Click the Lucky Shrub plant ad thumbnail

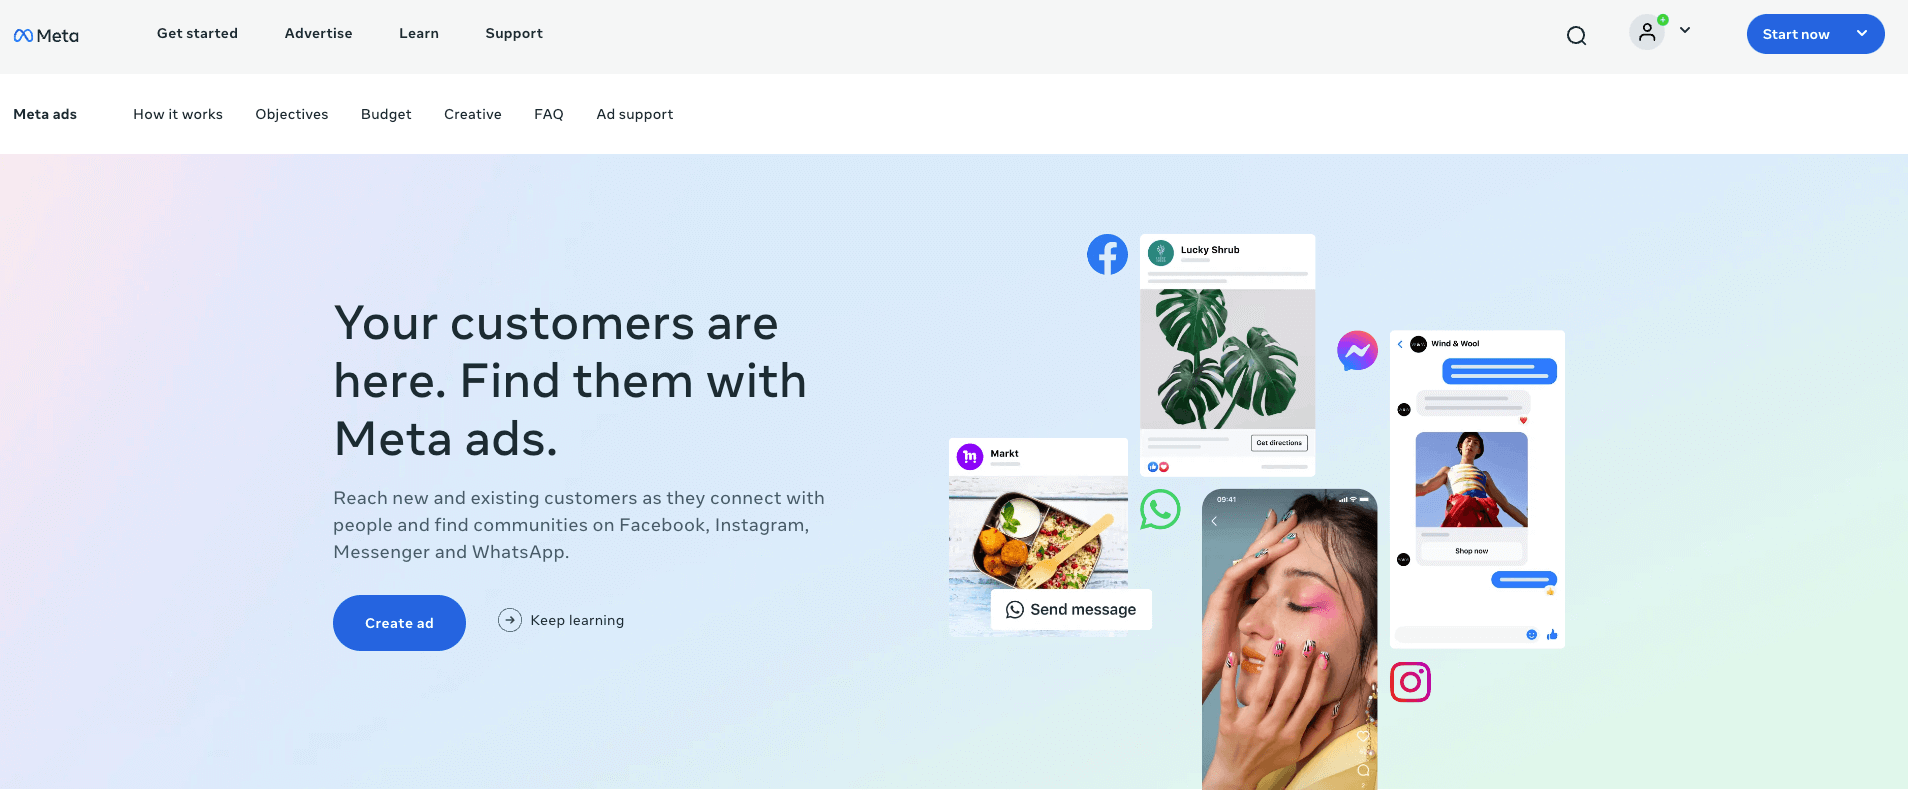pyautogui.click(x=1227, y=359)
